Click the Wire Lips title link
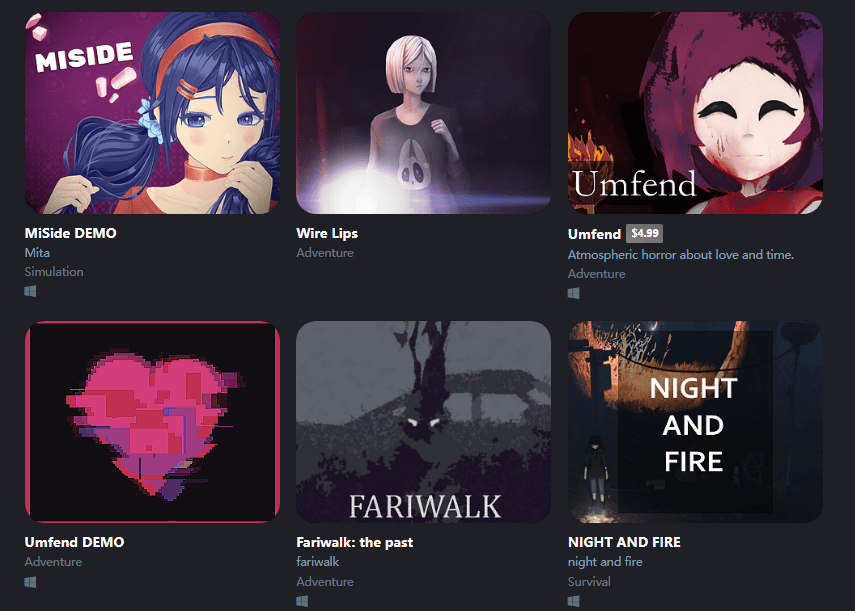This screenshot has height=611, width=855. point(327,233)
